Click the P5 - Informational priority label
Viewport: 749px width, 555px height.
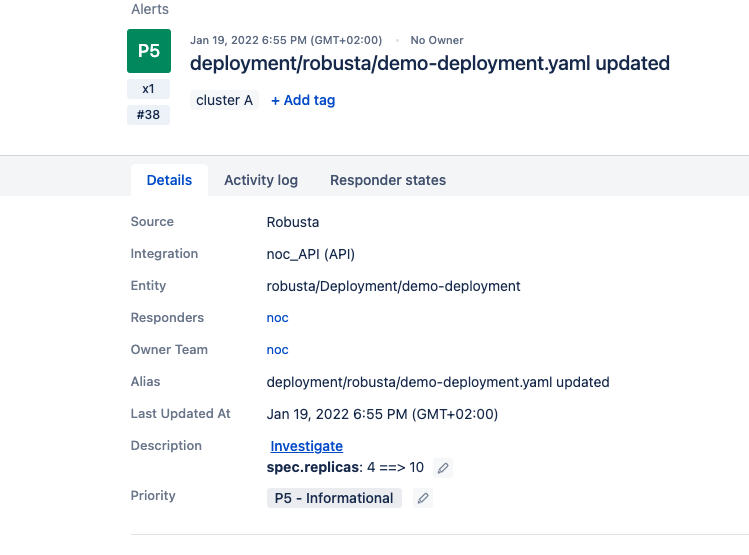point(334,498)
